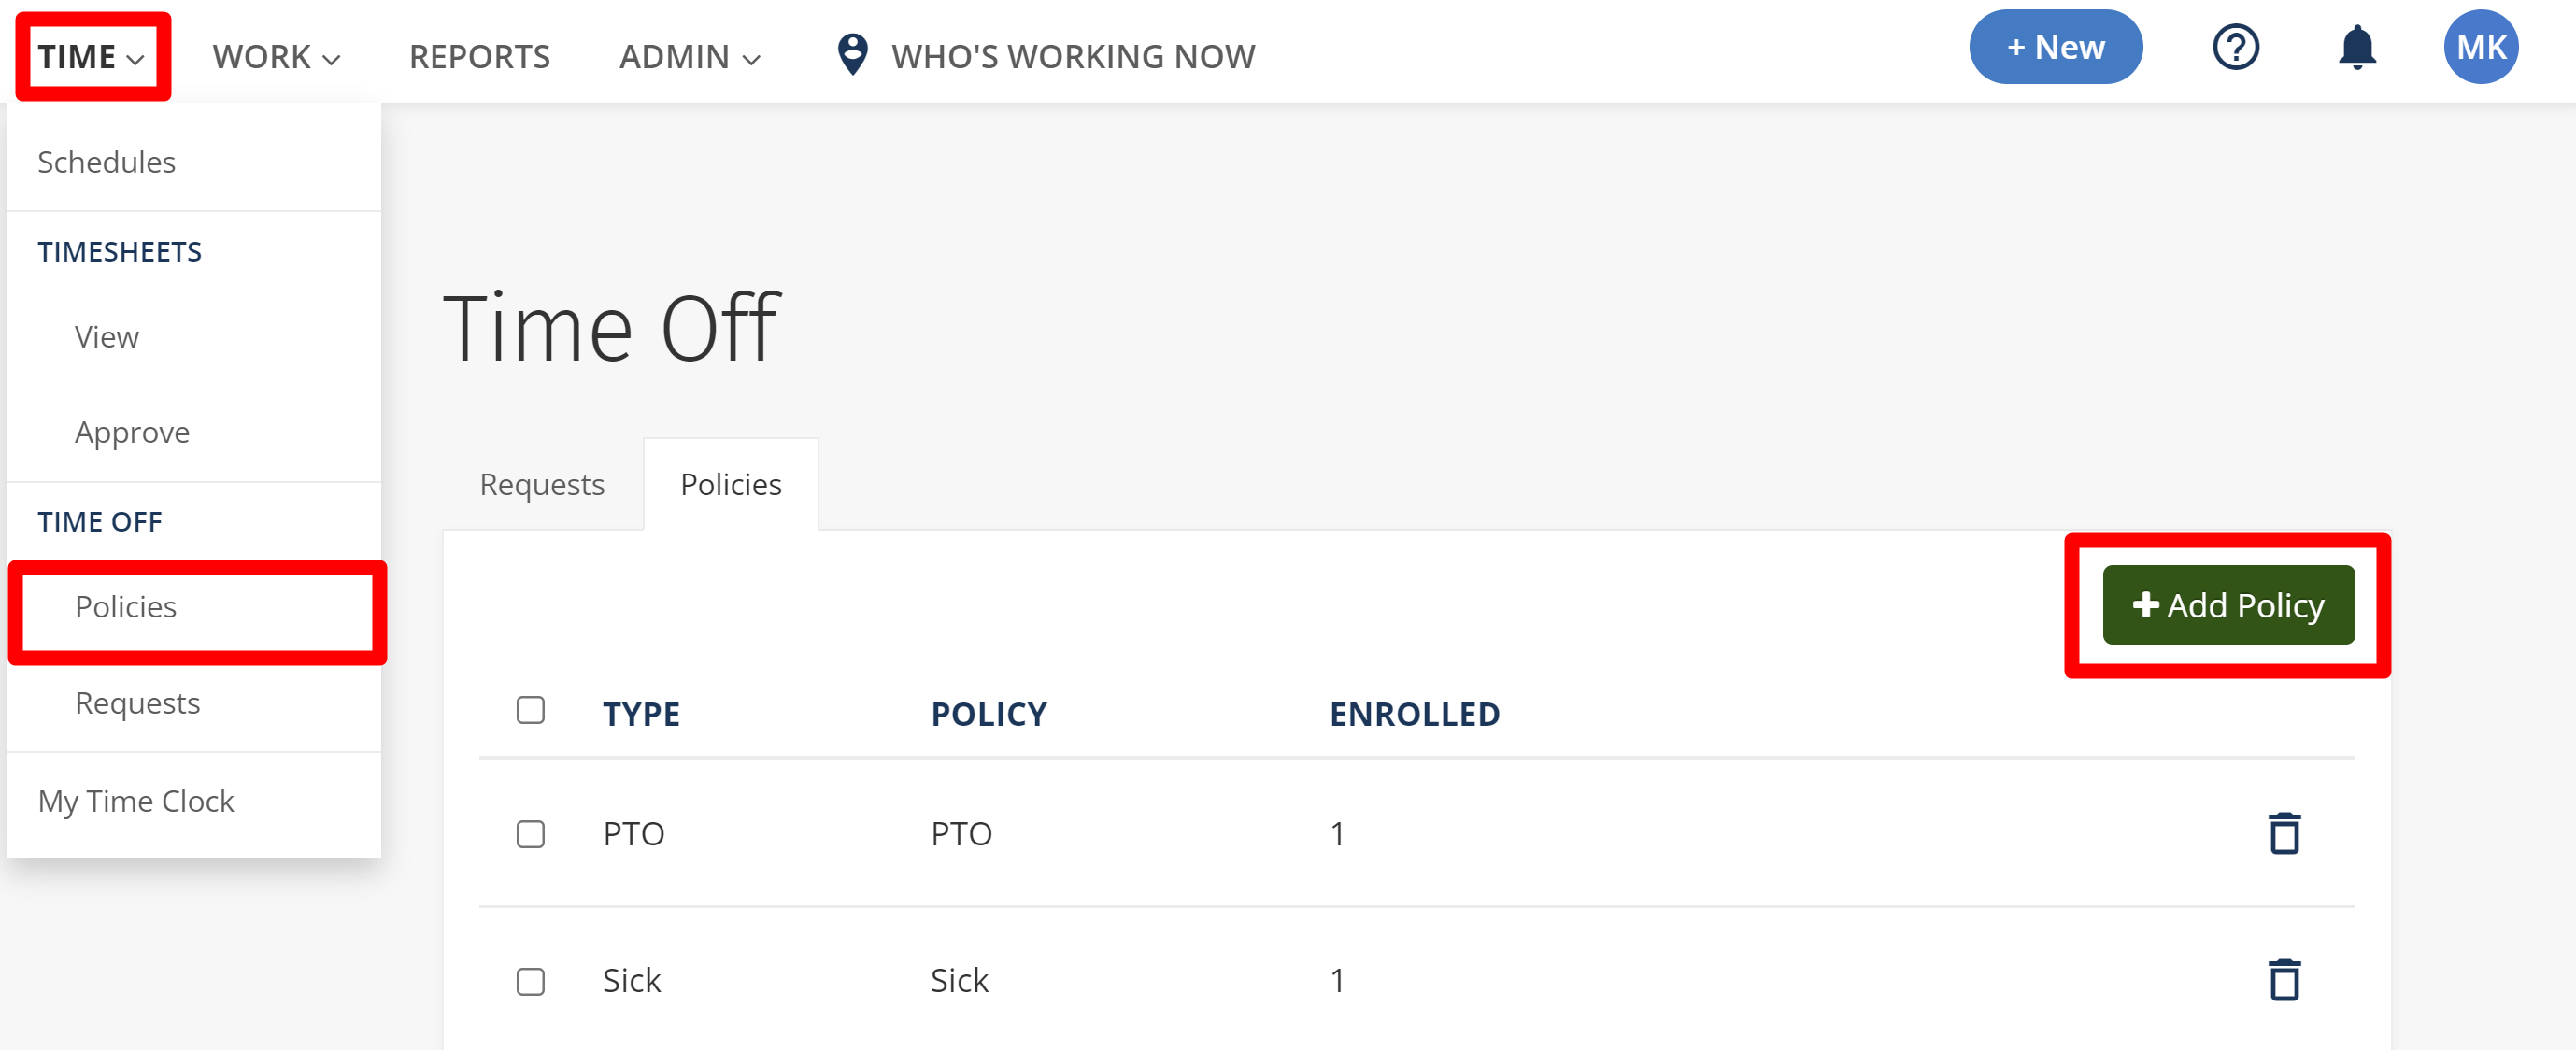This screenshot has width=2576, height=1050.
Task: Check the PTO row checkbox
Action: (x=530, y=833)
